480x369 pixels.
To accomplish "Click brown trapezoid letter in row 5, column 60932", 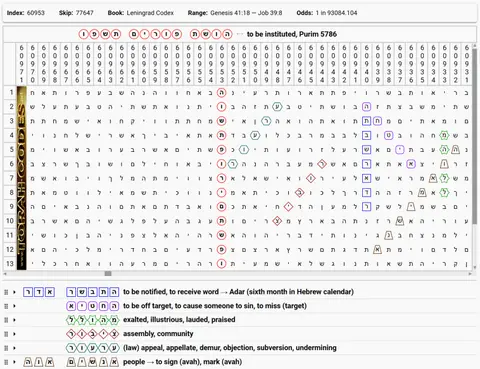I will tap(455, 150).
